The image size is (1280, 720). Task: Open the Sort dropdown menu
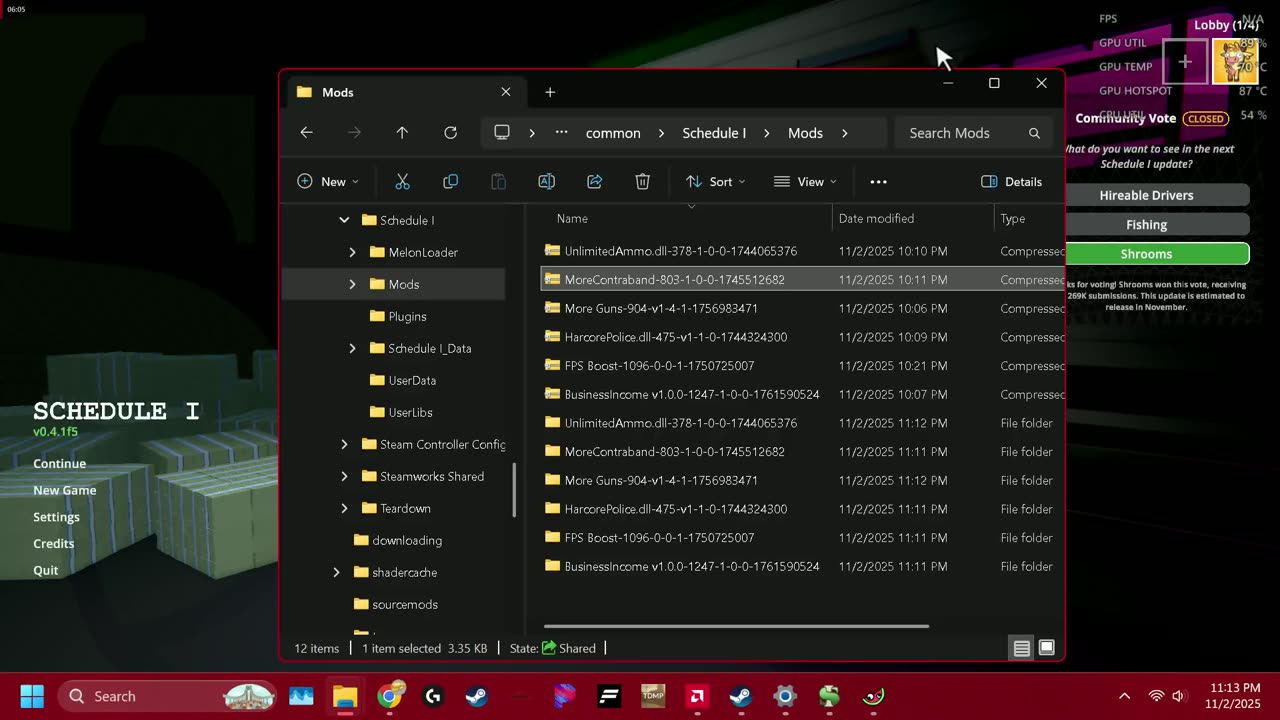click(x=716, y=182)
